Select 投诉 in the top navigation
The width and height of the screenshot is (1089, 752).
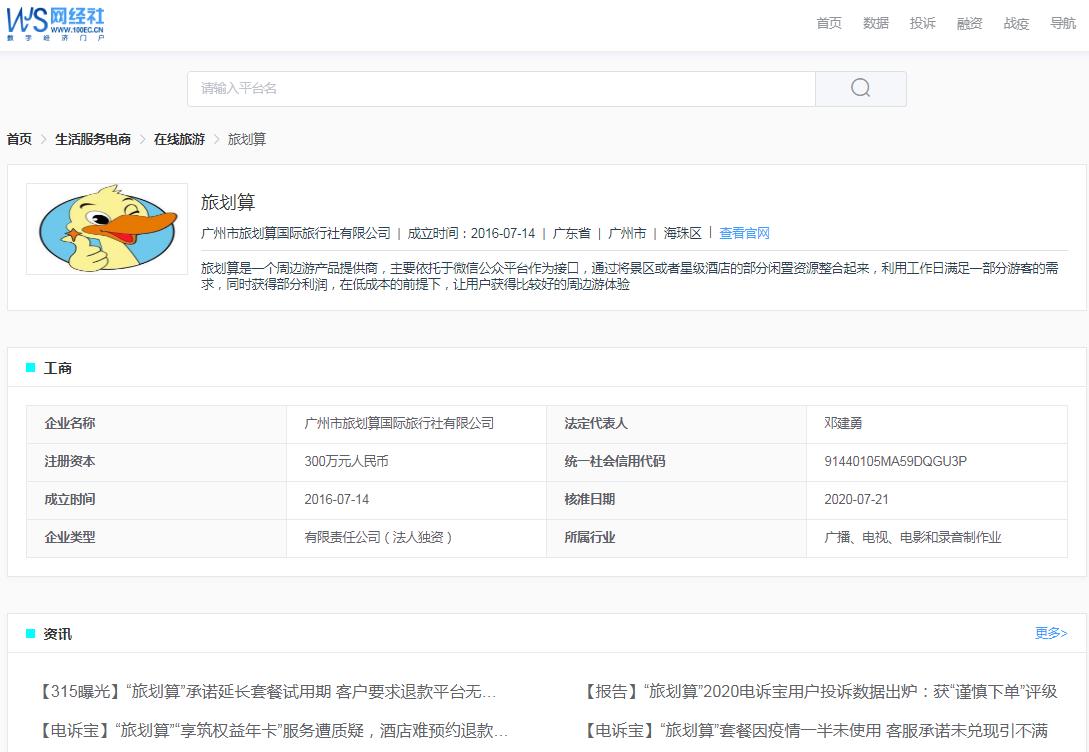click(x=923, y=23)
